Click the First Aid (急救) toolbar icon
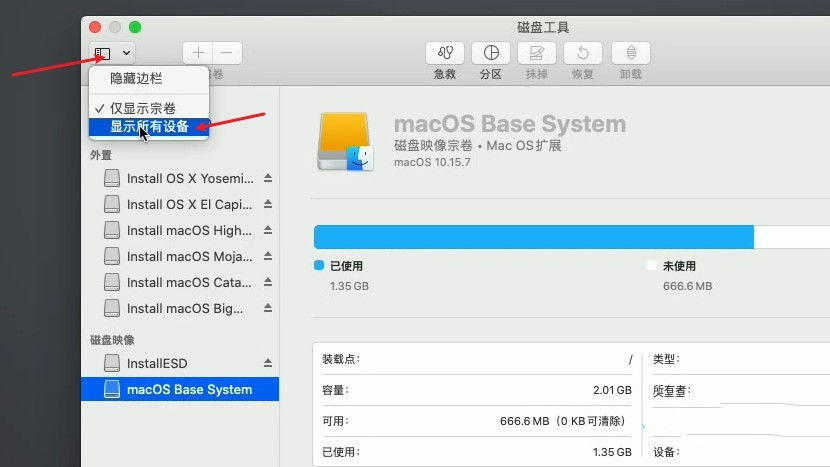This screenshot has width=830, height=467. [445, 53]
